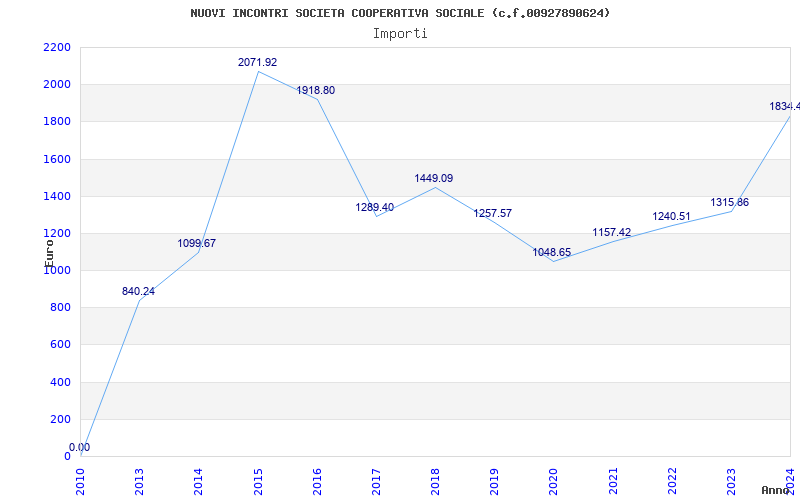Click the 2022 x-axis year label
The height and width of the screenshot is (500, 800).
672,481
